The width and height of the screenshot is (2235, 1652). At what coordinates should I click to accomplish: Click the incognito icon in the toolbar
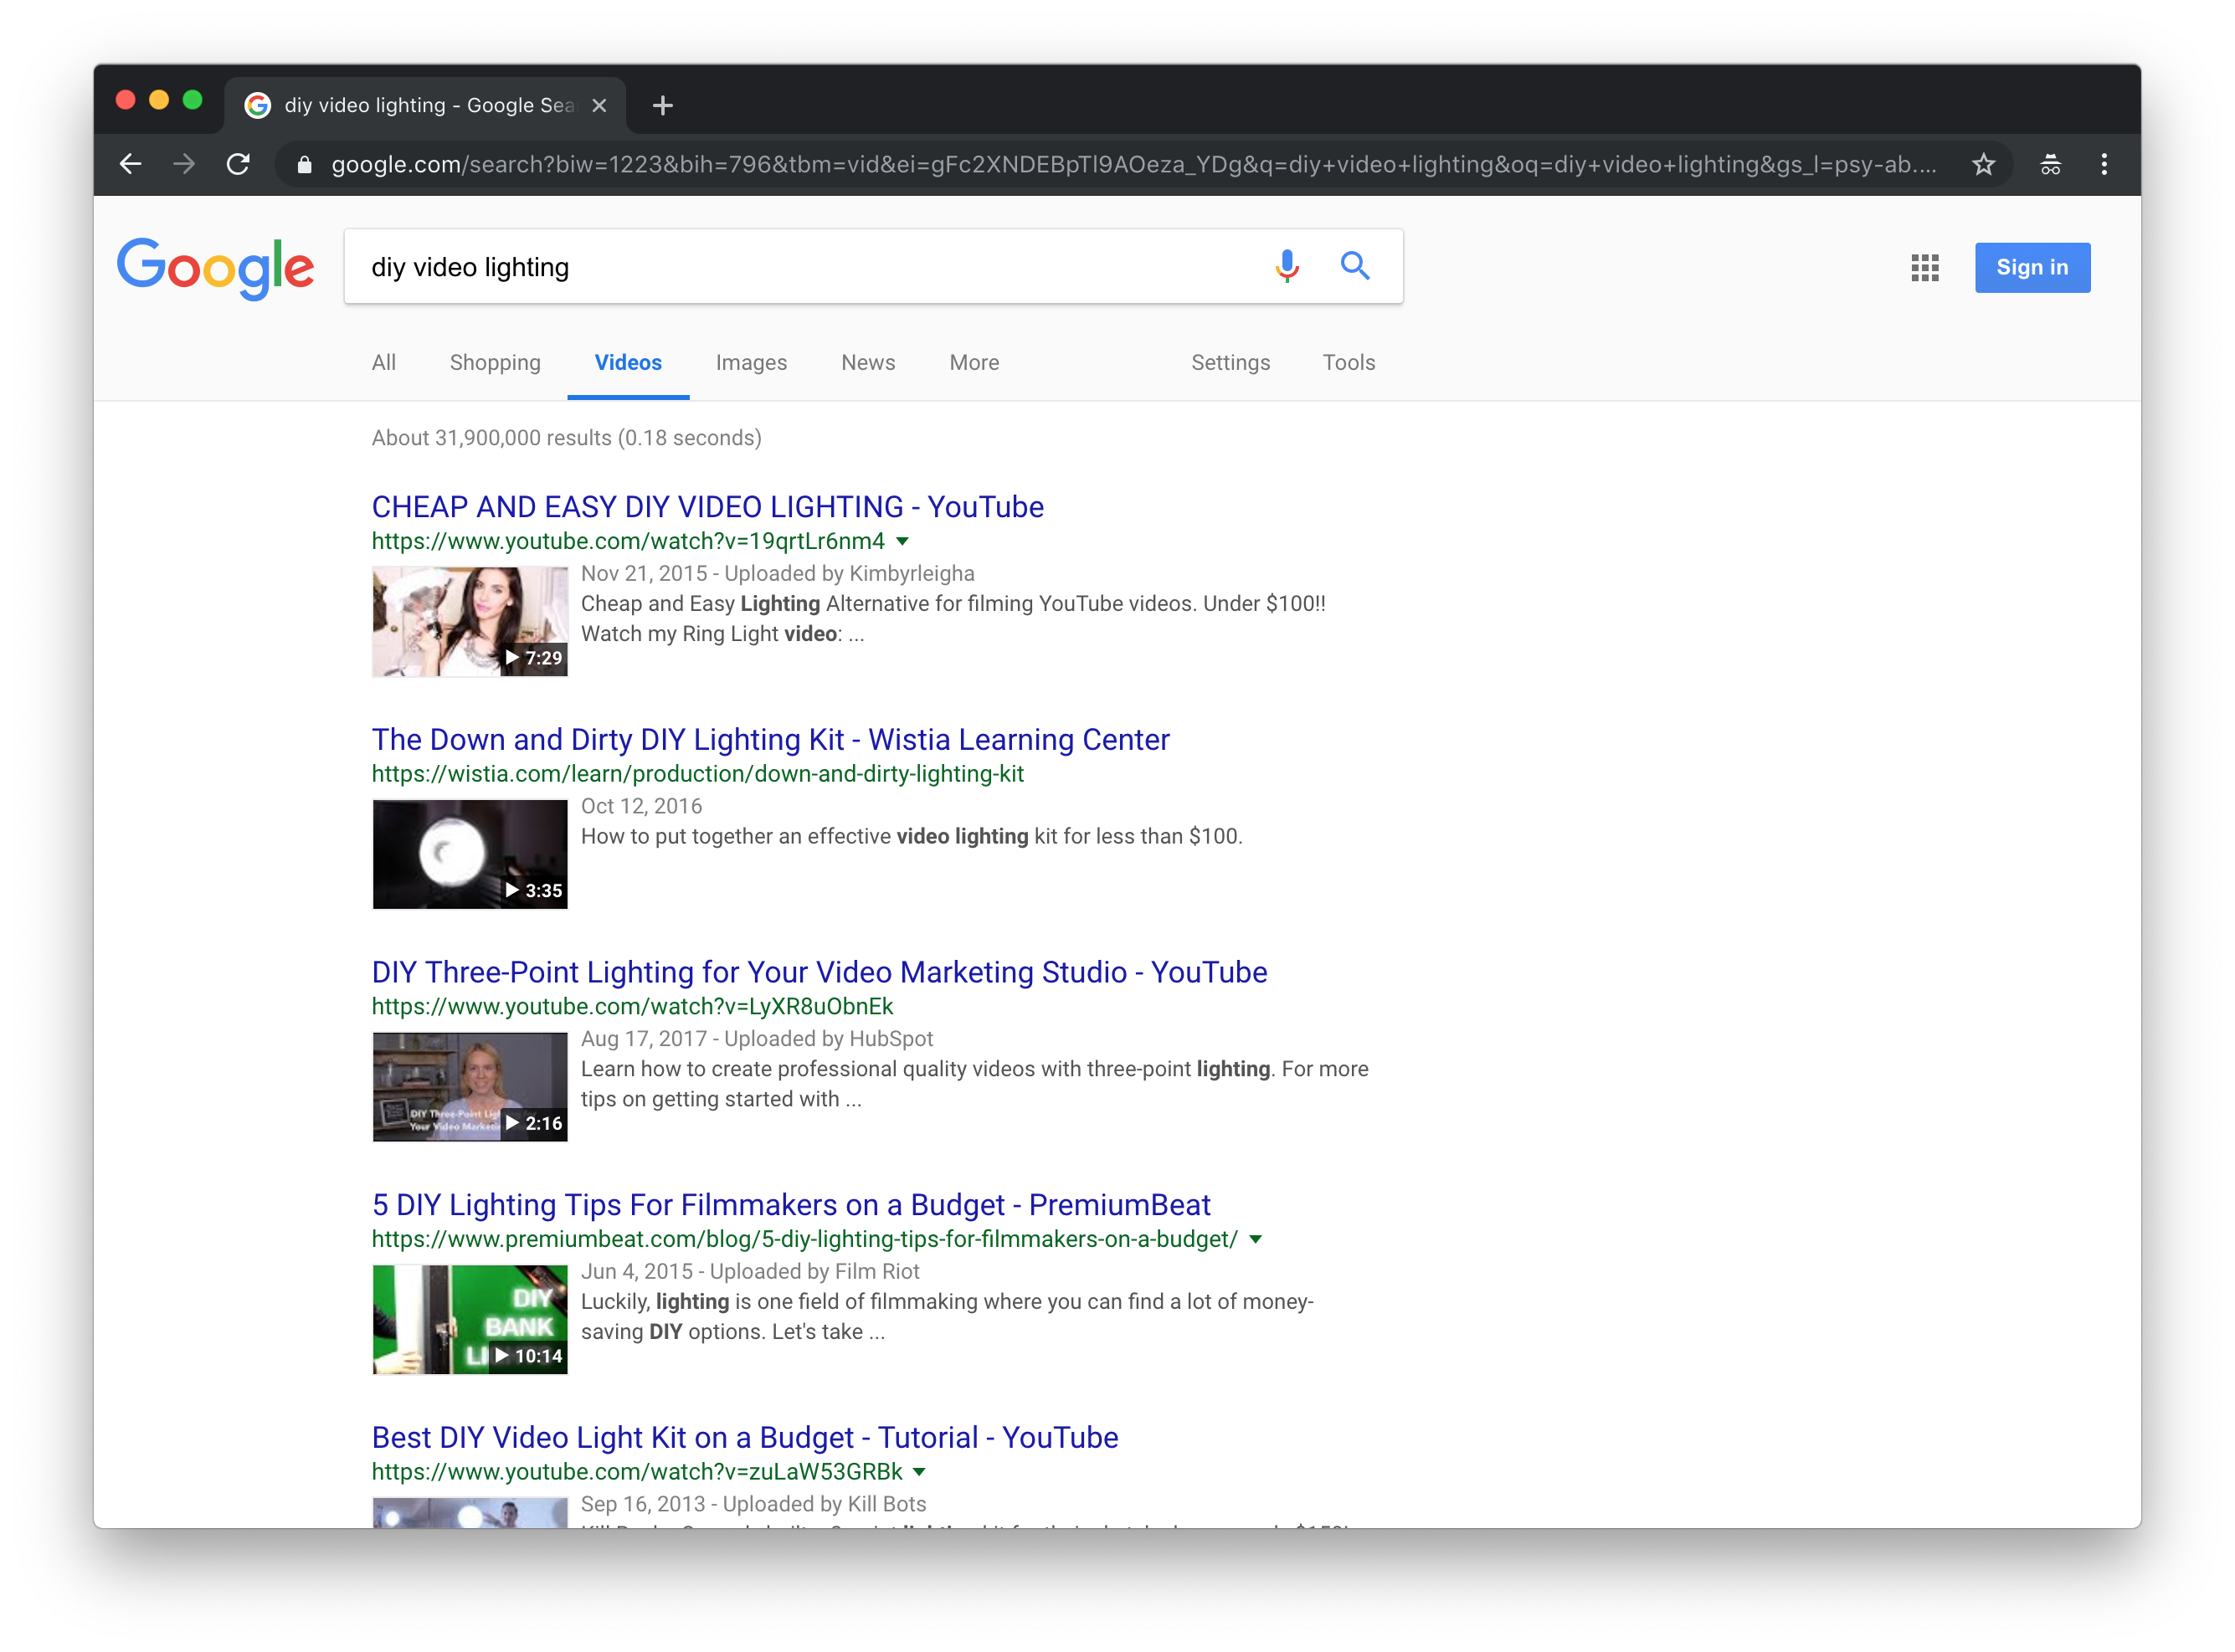pos(2050,165)
